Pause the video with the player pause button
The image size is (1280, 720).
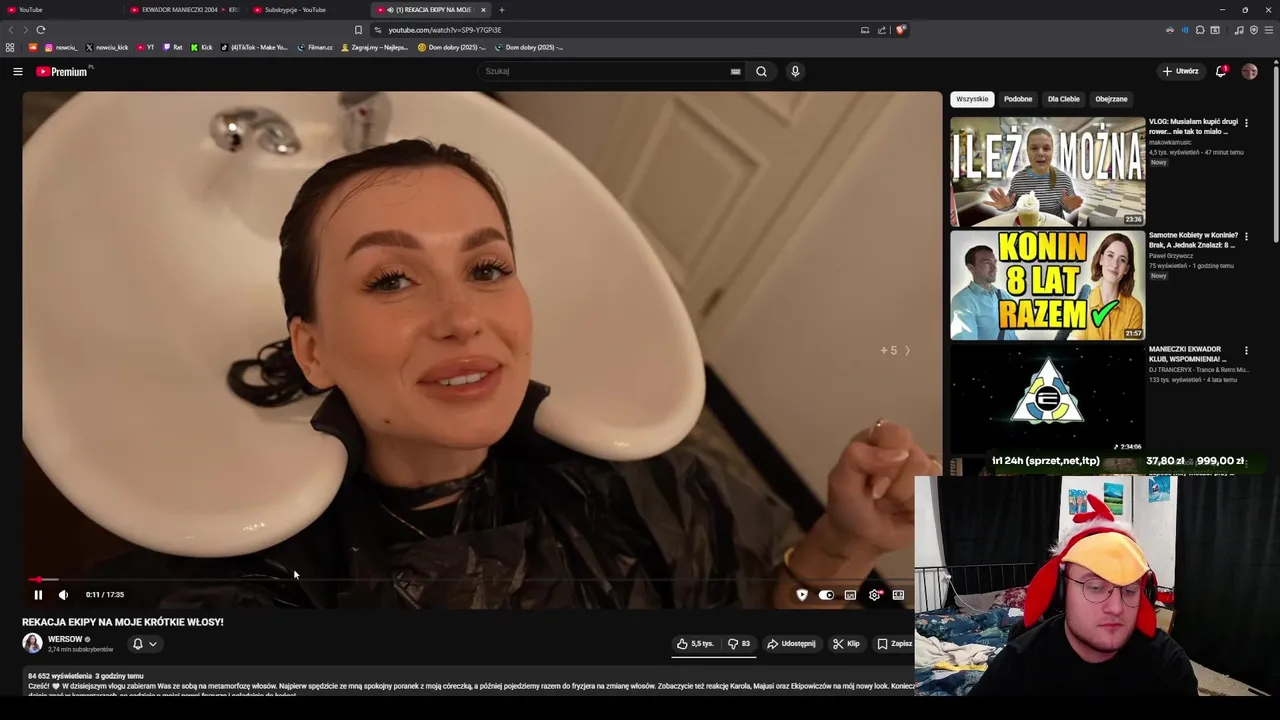[x=38, y=595]
